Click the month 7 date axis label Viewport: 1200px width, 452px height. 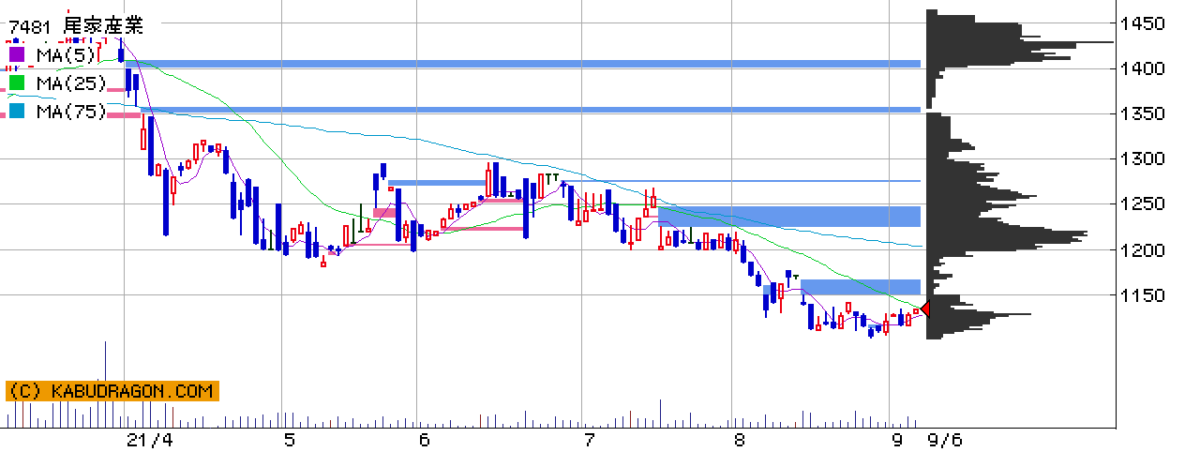(x=588, y=439)
